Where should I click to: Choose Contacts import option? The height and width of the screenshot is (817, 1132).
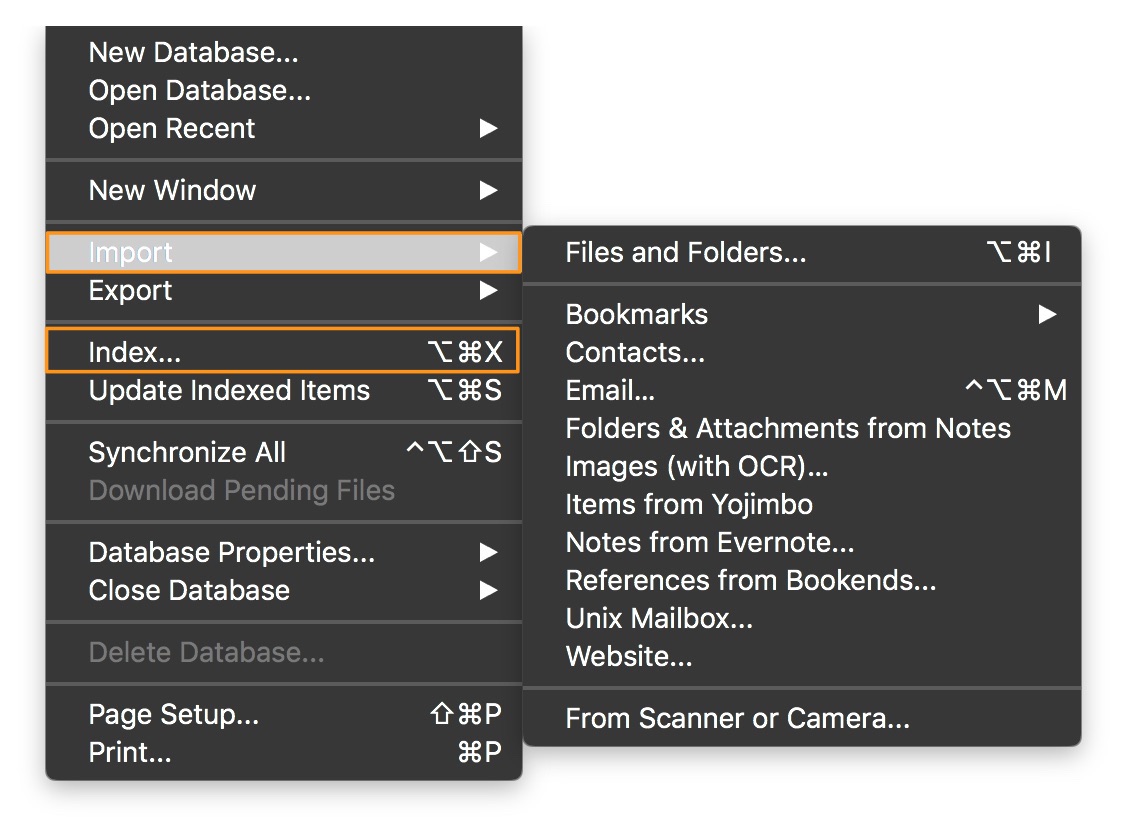[635, 353]
